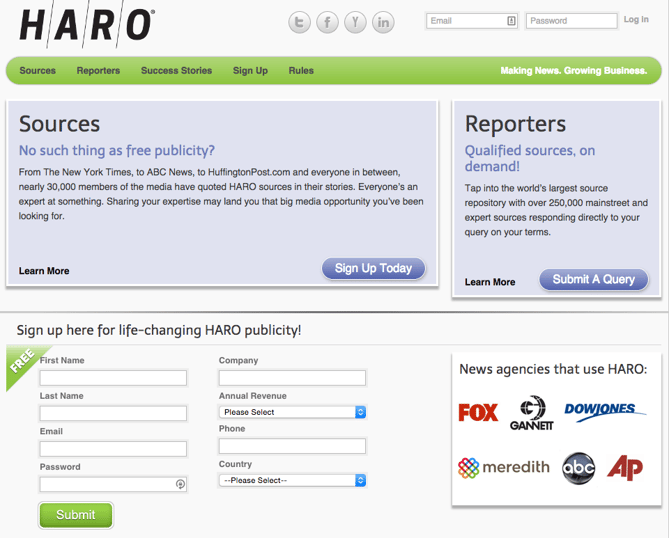Click the ABC round logo

point(579,467)
